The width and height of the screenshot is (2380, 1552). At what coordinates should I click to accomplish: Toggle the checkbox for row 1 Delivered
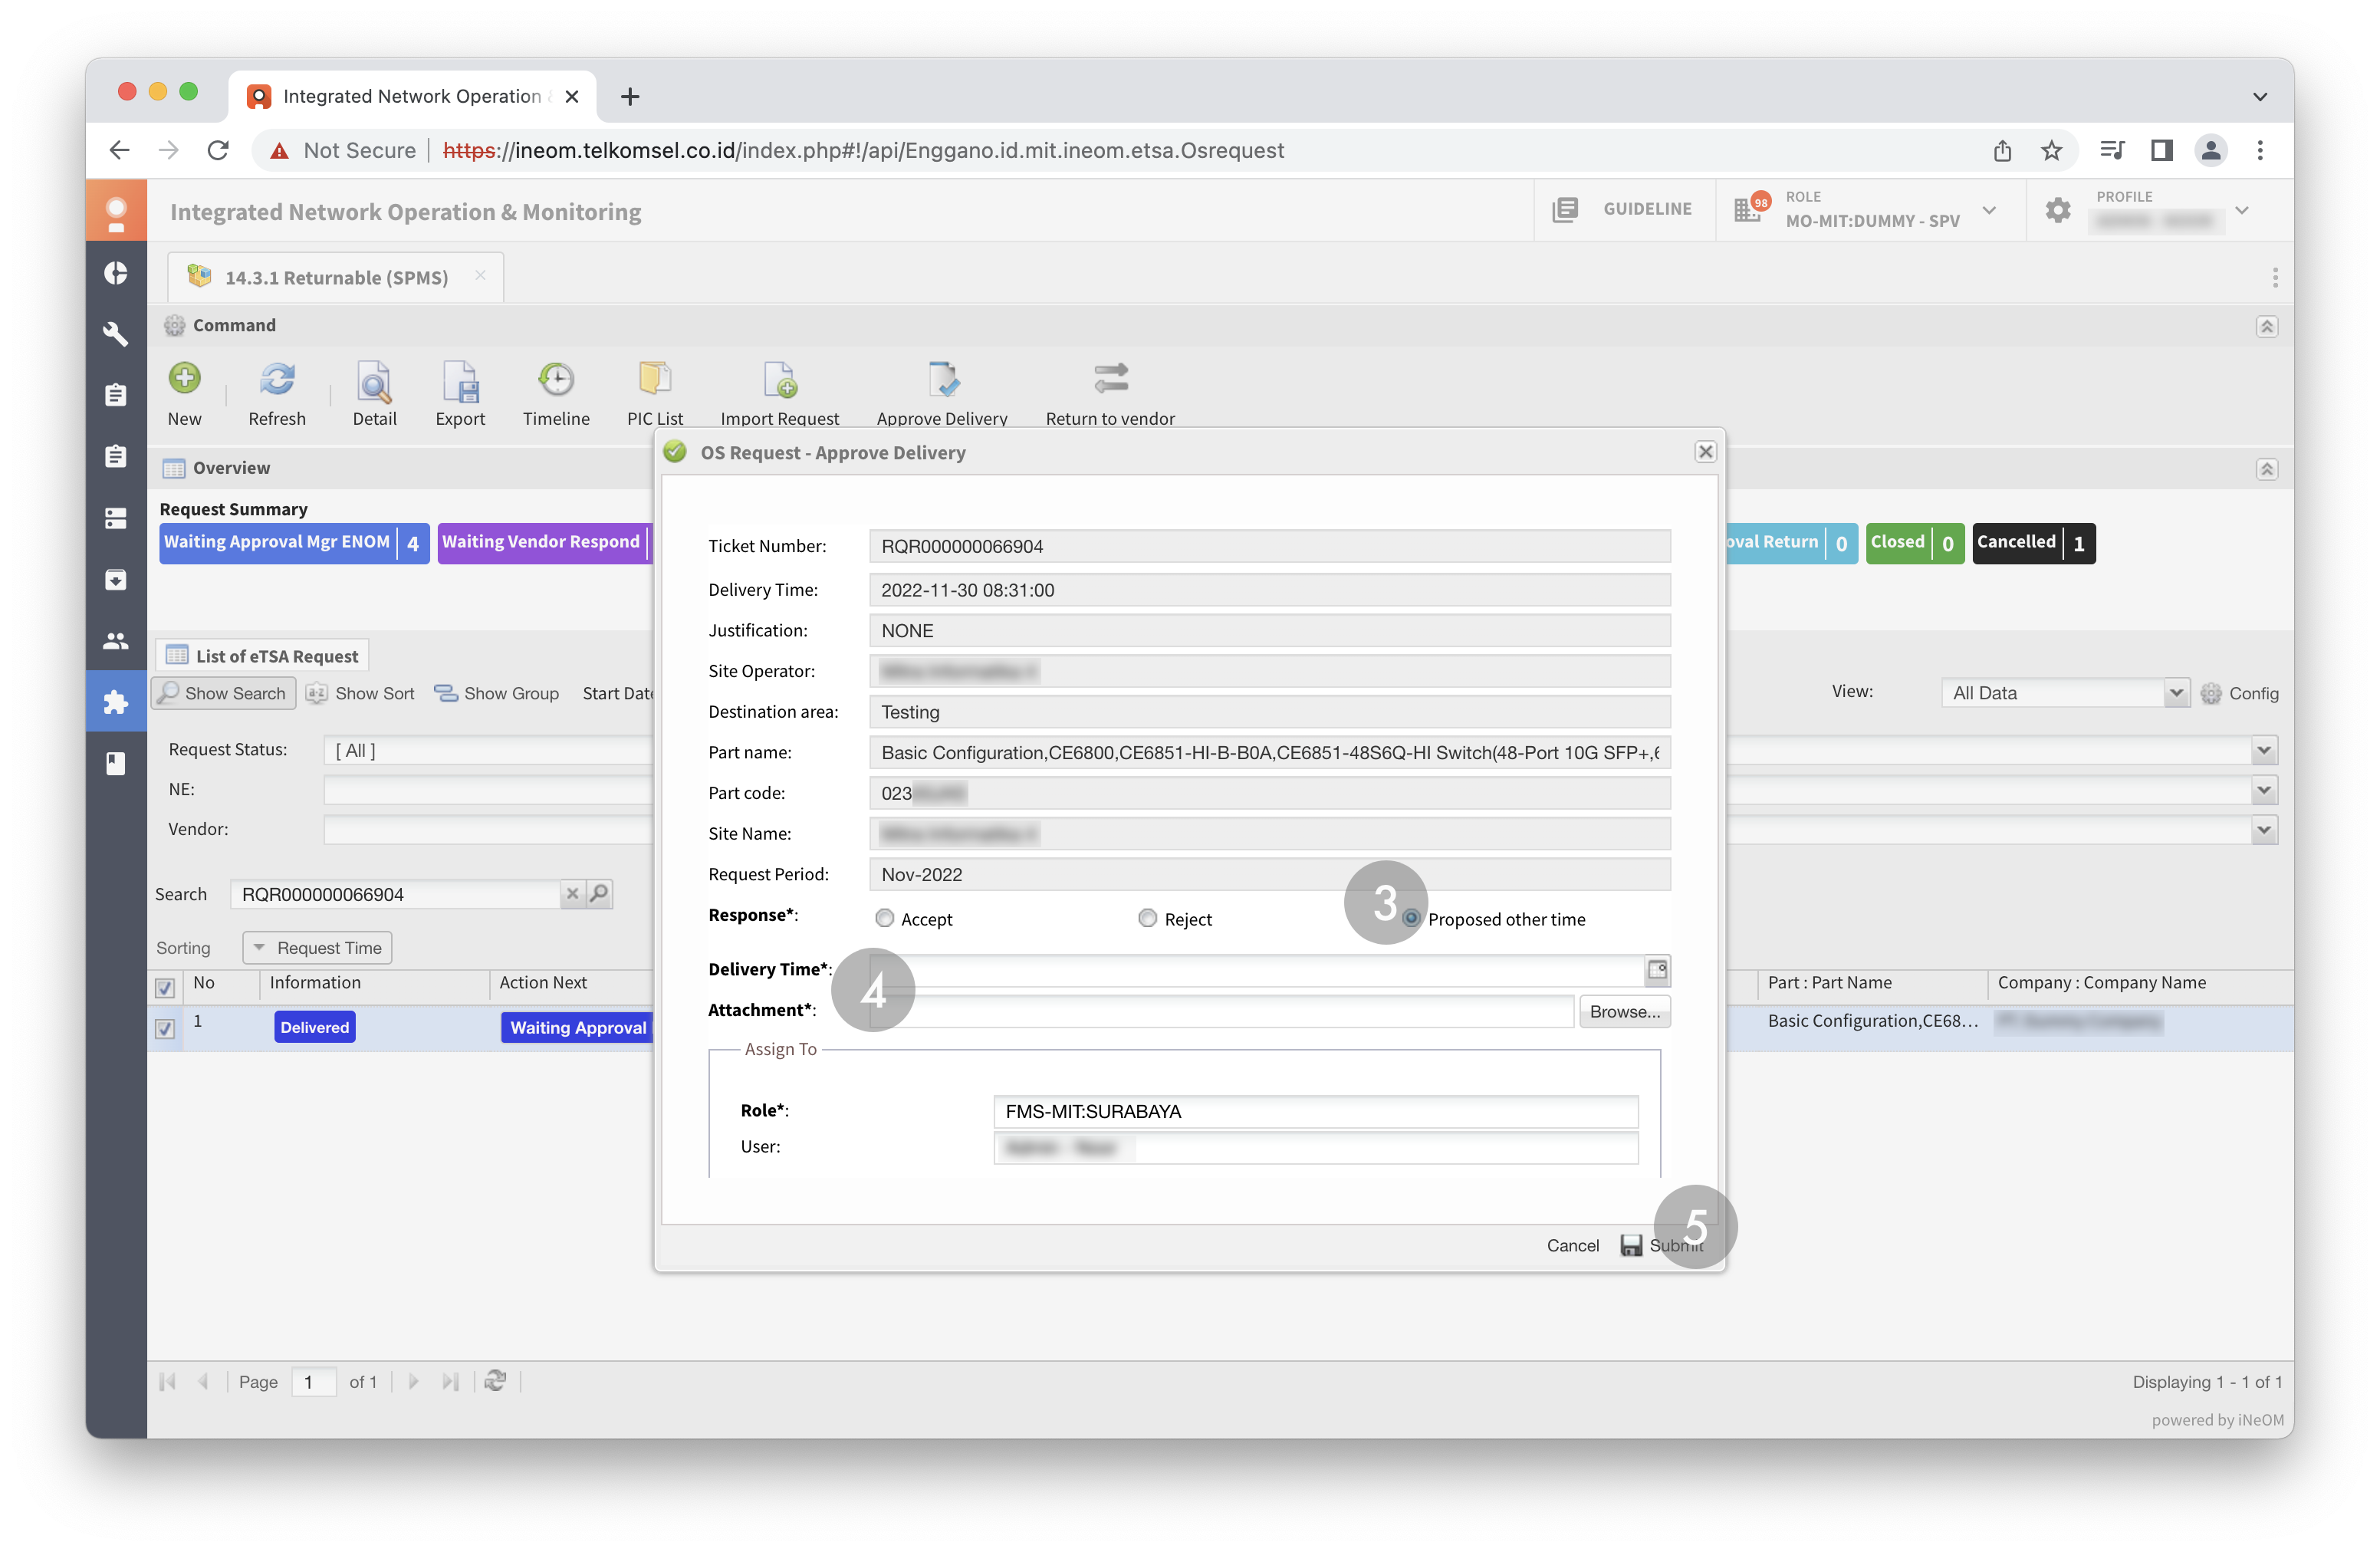click(165, 1028)
